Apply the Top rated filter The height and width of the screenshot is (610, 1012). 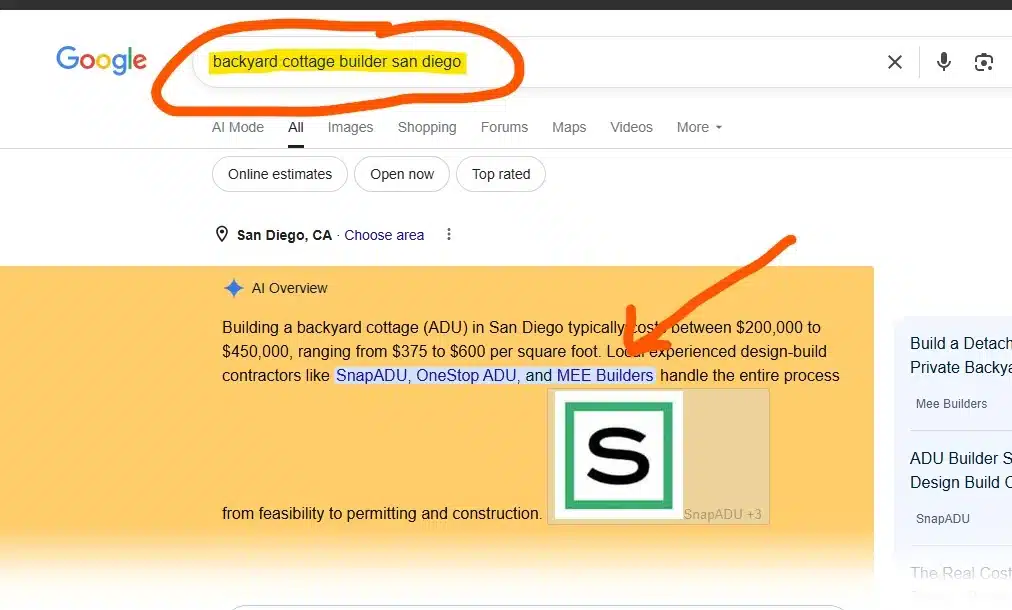click(501, 174)
